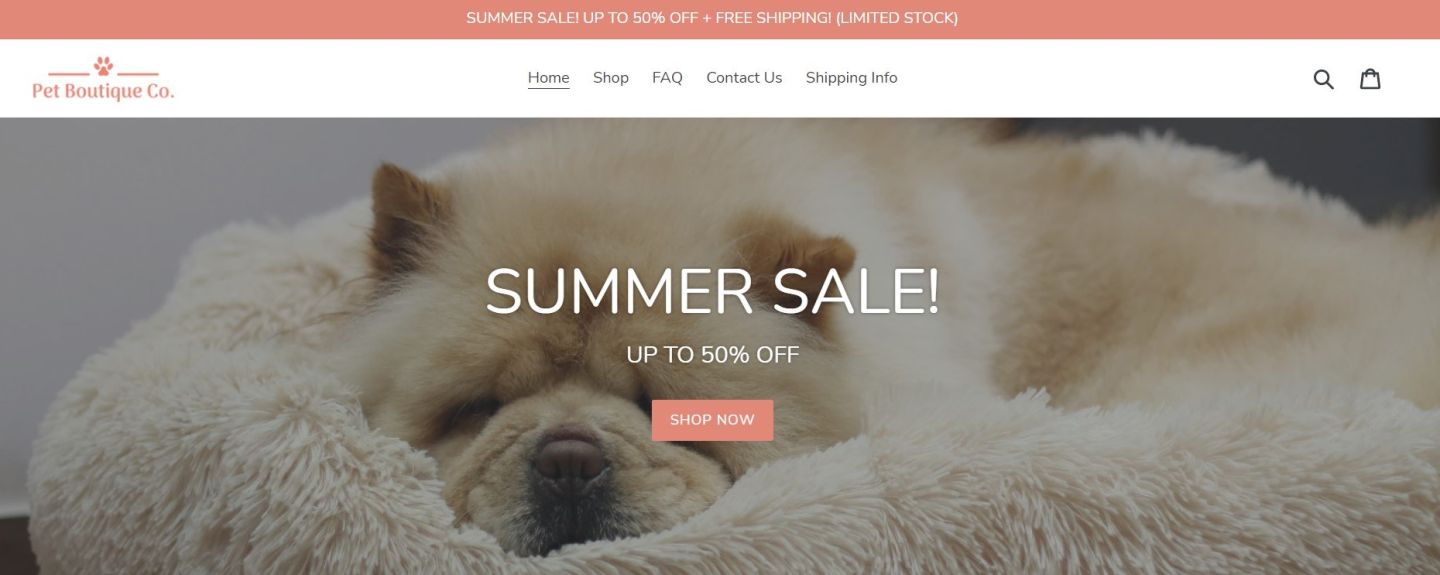1440x575 pixels.
Task: Select Contact Us in navigation
Action: pos(744,78)
